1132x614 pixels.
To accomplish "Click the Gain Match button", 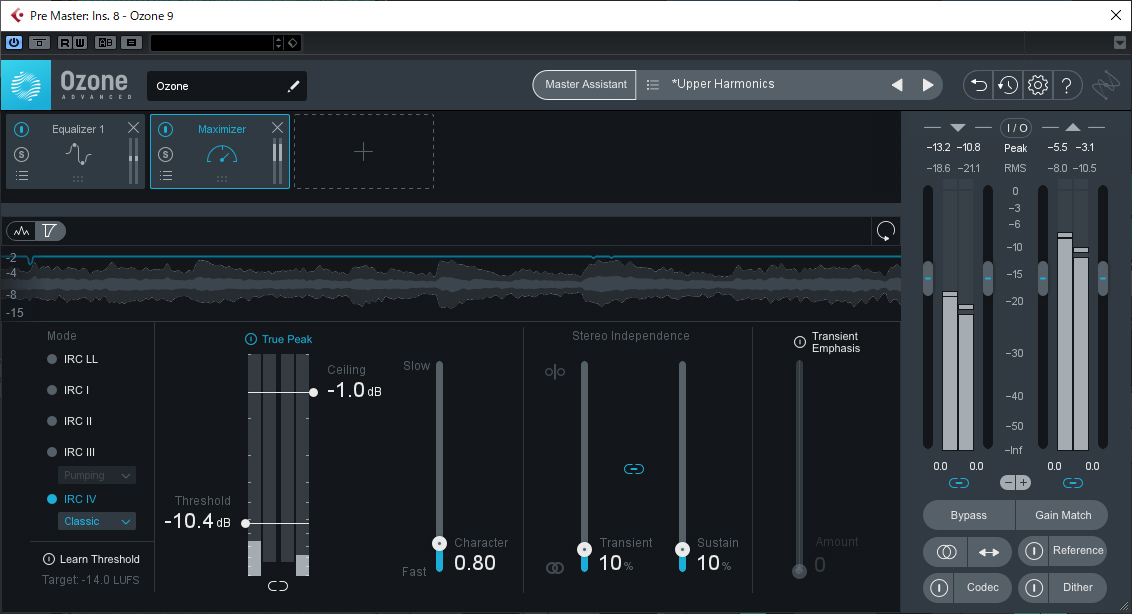I will pos(1063,515).
